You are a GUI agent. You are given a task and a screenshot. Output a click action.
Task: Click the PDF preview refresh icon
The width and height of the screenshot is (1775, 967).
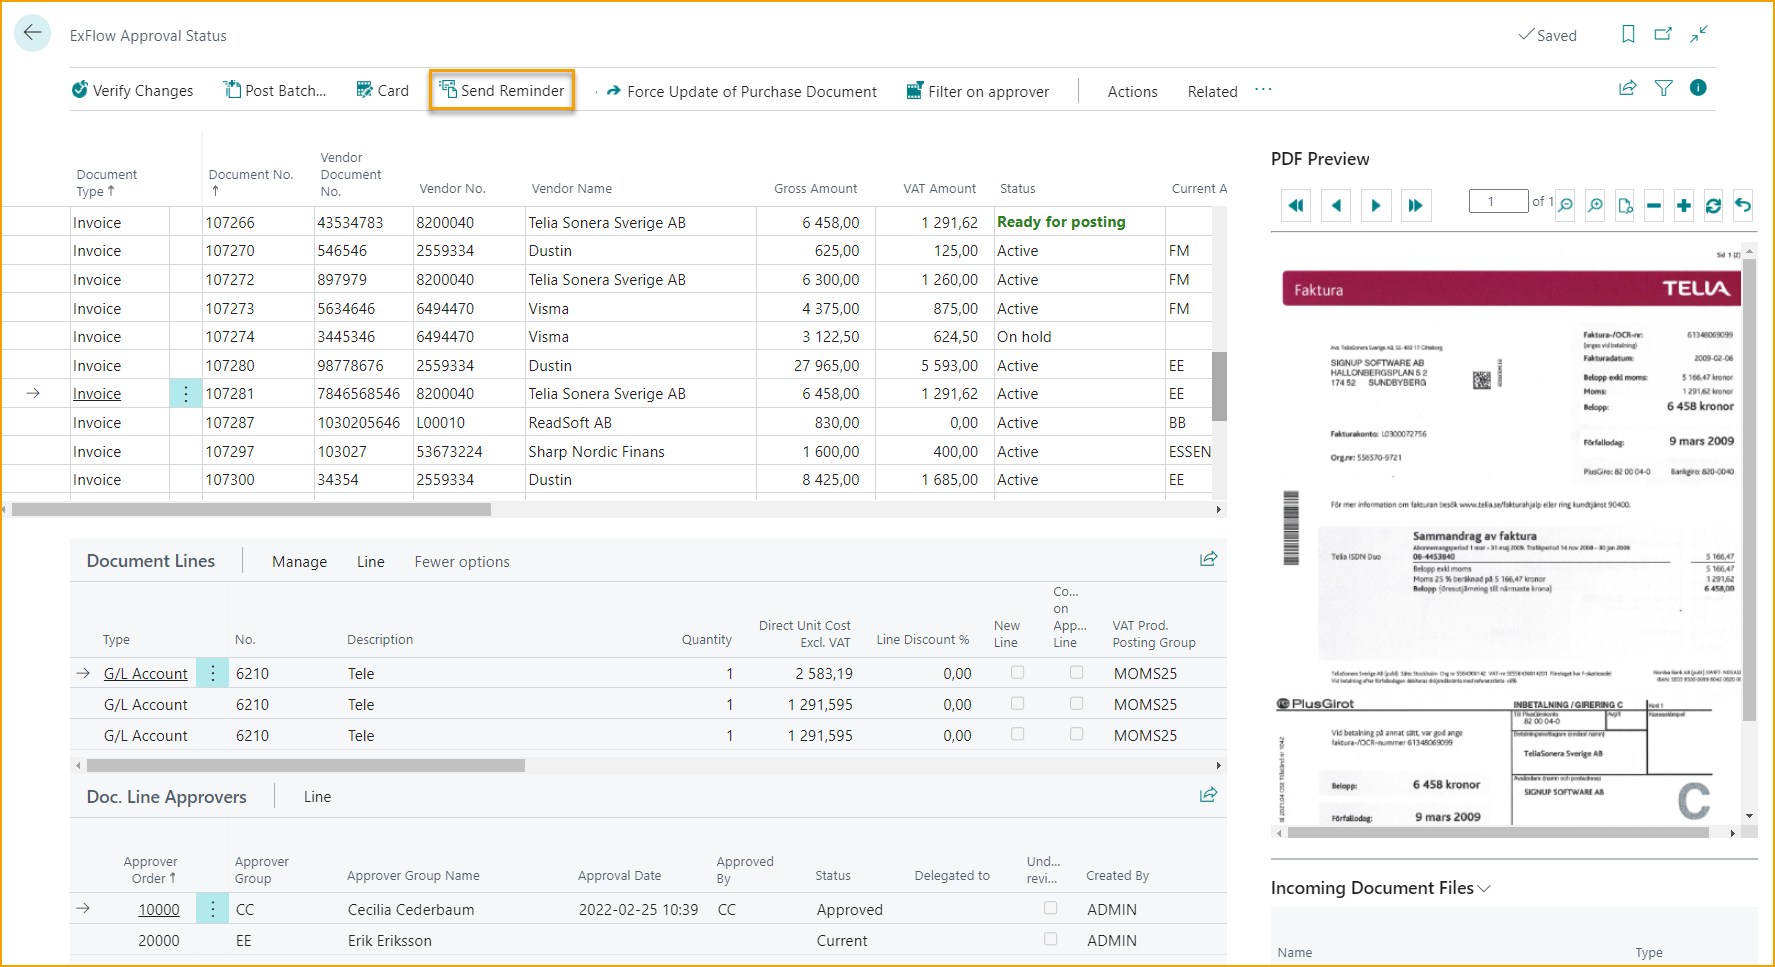coord(1713,206)
